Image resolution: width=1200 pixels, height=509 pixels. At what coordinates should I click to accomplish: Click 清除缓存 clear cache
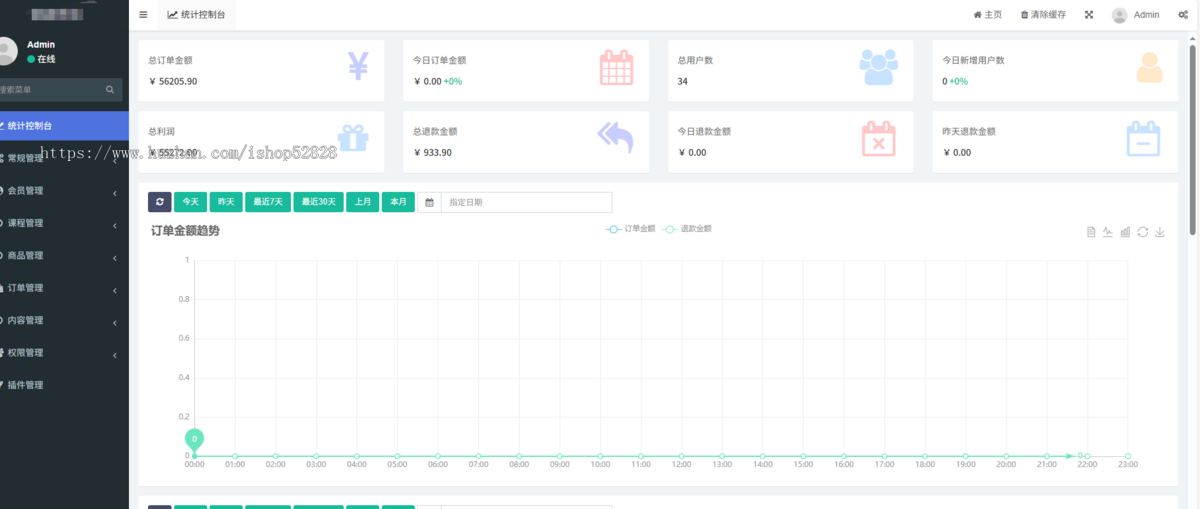1043,15
